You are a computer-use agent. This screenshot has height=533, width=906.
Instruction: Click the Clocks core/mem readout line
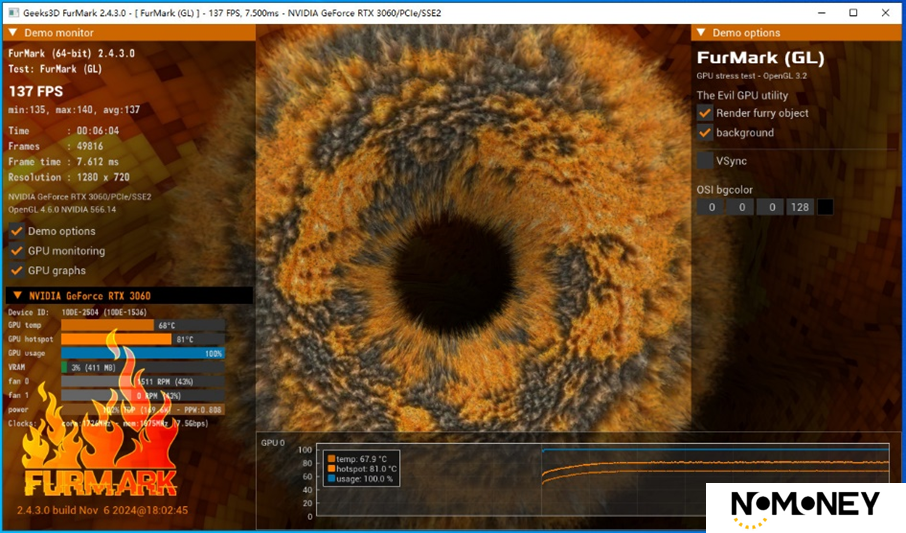[108, 423]
